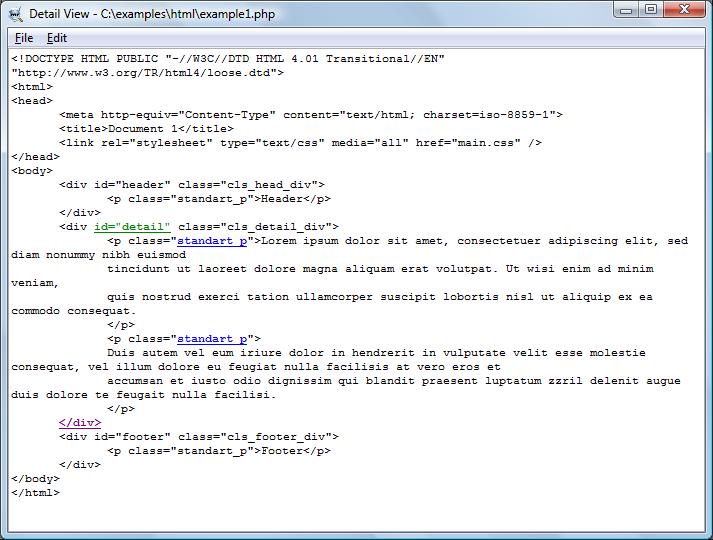Click the purple closing </div> link
Image resolution: width=713 pixels, height=540 pixels.
tap(80, 423)
